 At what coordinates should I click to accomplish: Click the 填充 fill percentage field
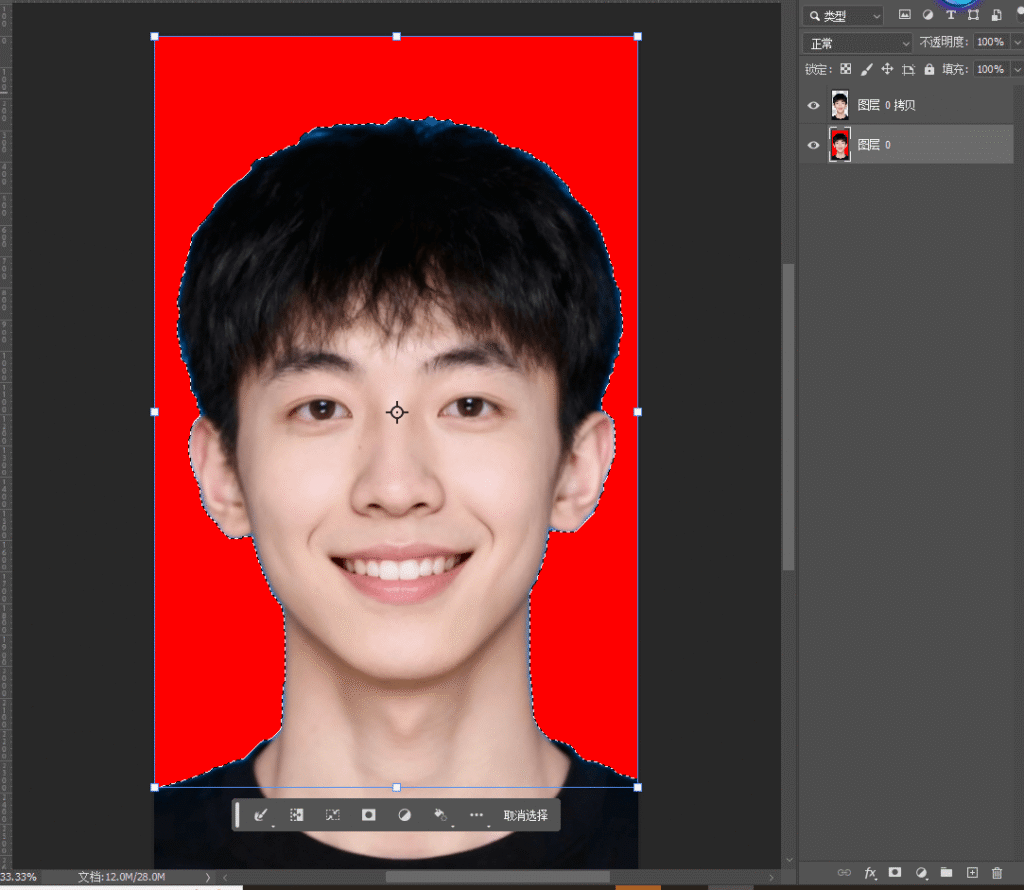[989, 69]
